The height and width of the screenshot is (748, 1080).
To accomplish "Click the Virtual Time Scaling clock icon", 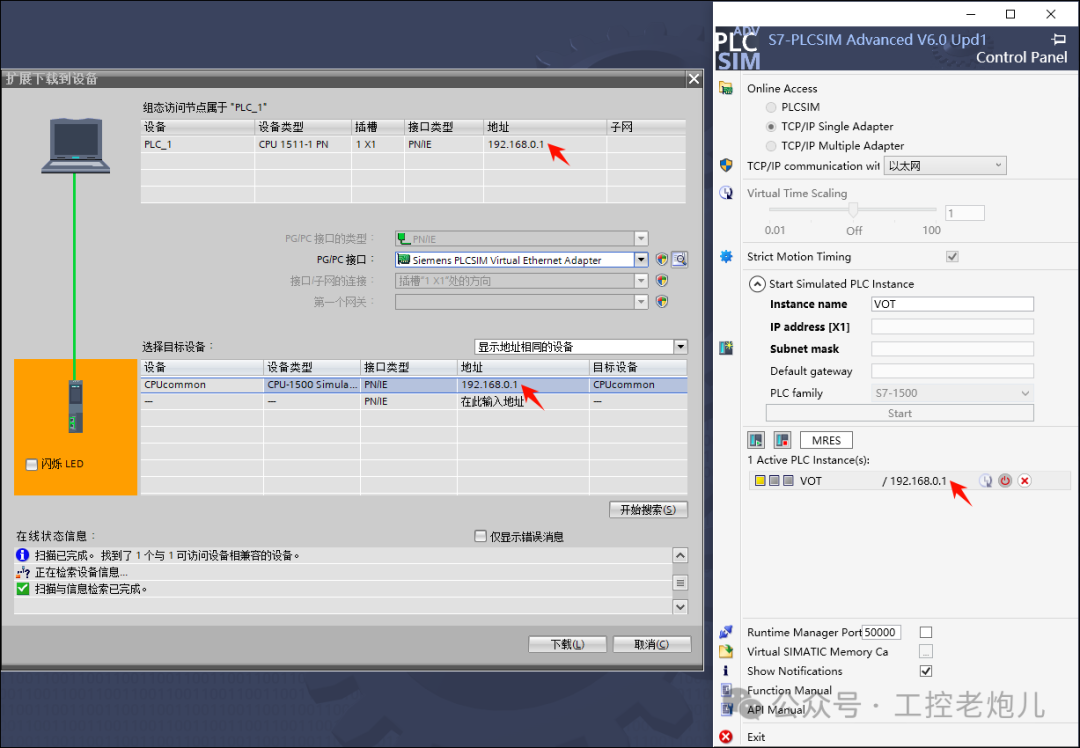I will (x=726, y=193).
